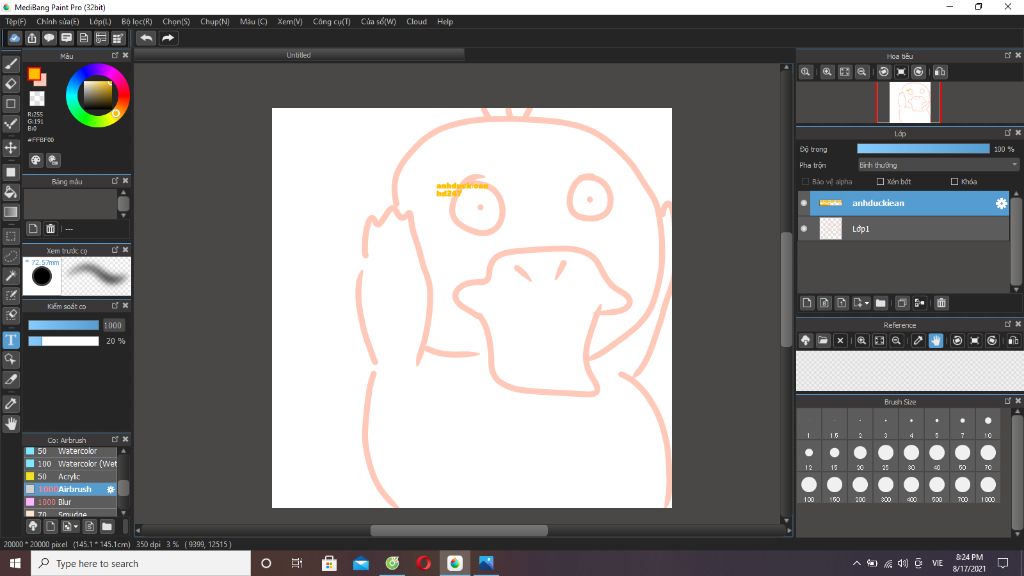Select the rectangular Selection tool
The image size is (1024, 576).
(x=11, y=236)
